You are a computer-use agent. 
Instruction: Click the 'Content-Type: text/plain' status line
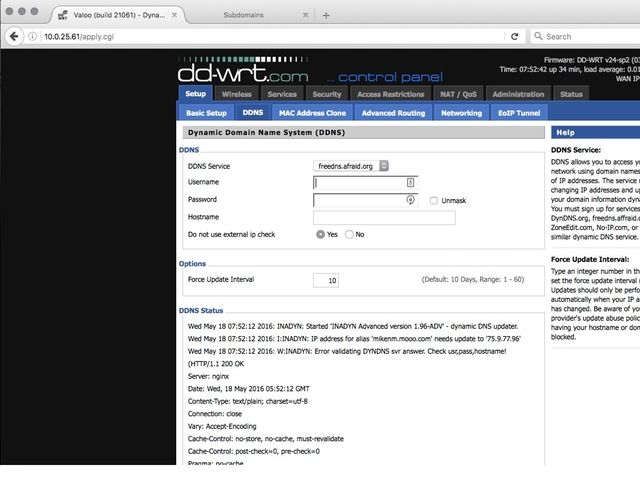[248, 401]
